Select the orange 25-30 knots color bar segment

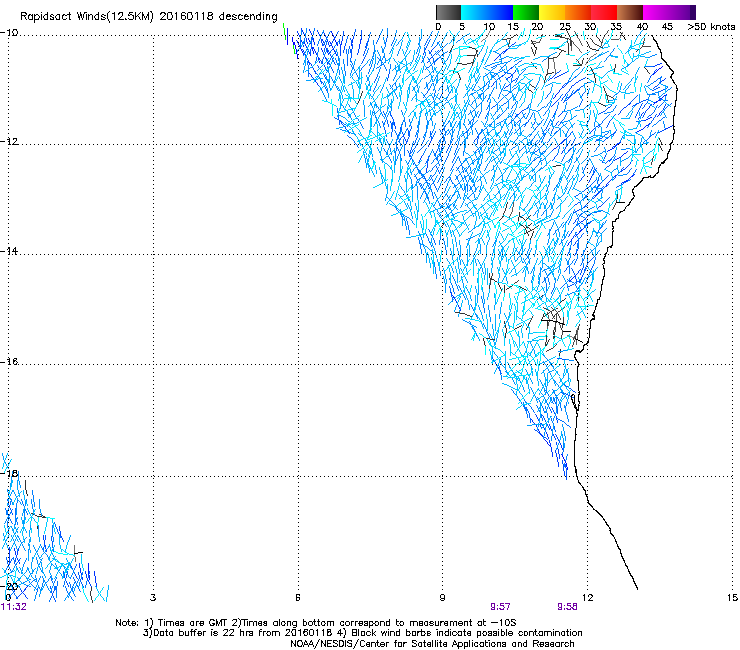pyautogui.click(x=578, y=12)
